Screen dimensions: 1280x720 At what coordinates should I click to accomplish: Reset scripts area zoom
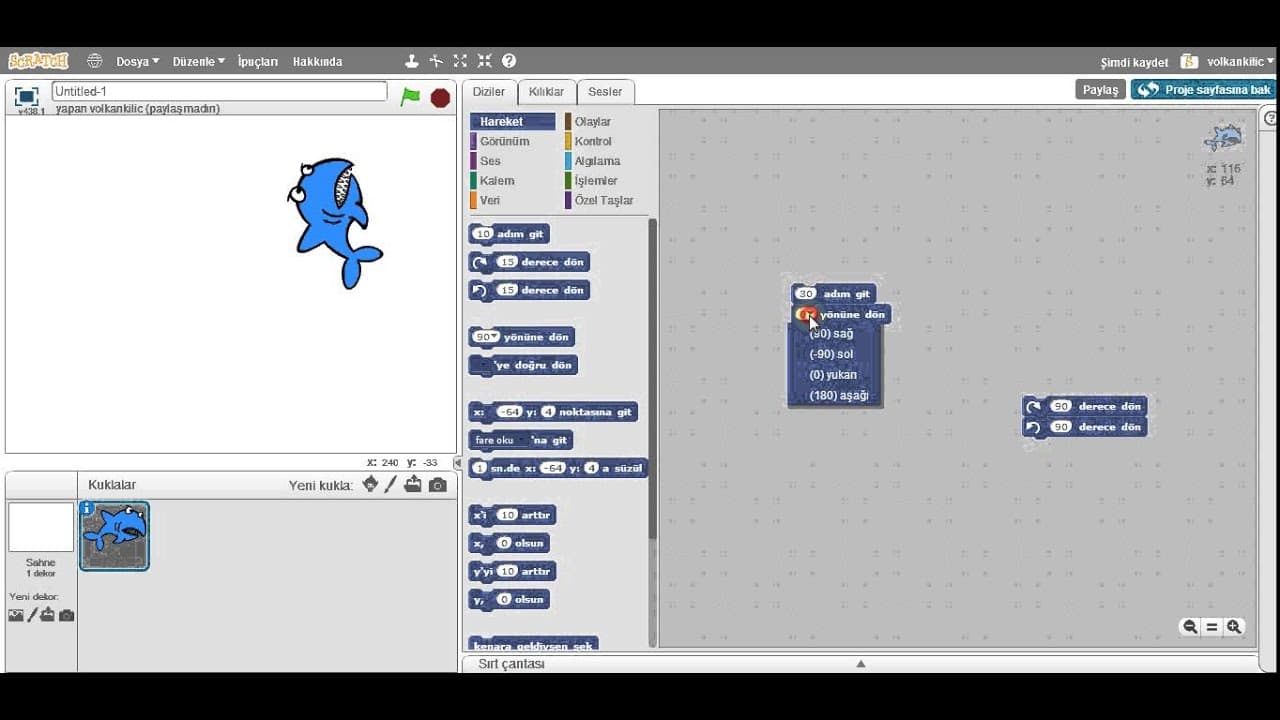[x=1212, y=627]
